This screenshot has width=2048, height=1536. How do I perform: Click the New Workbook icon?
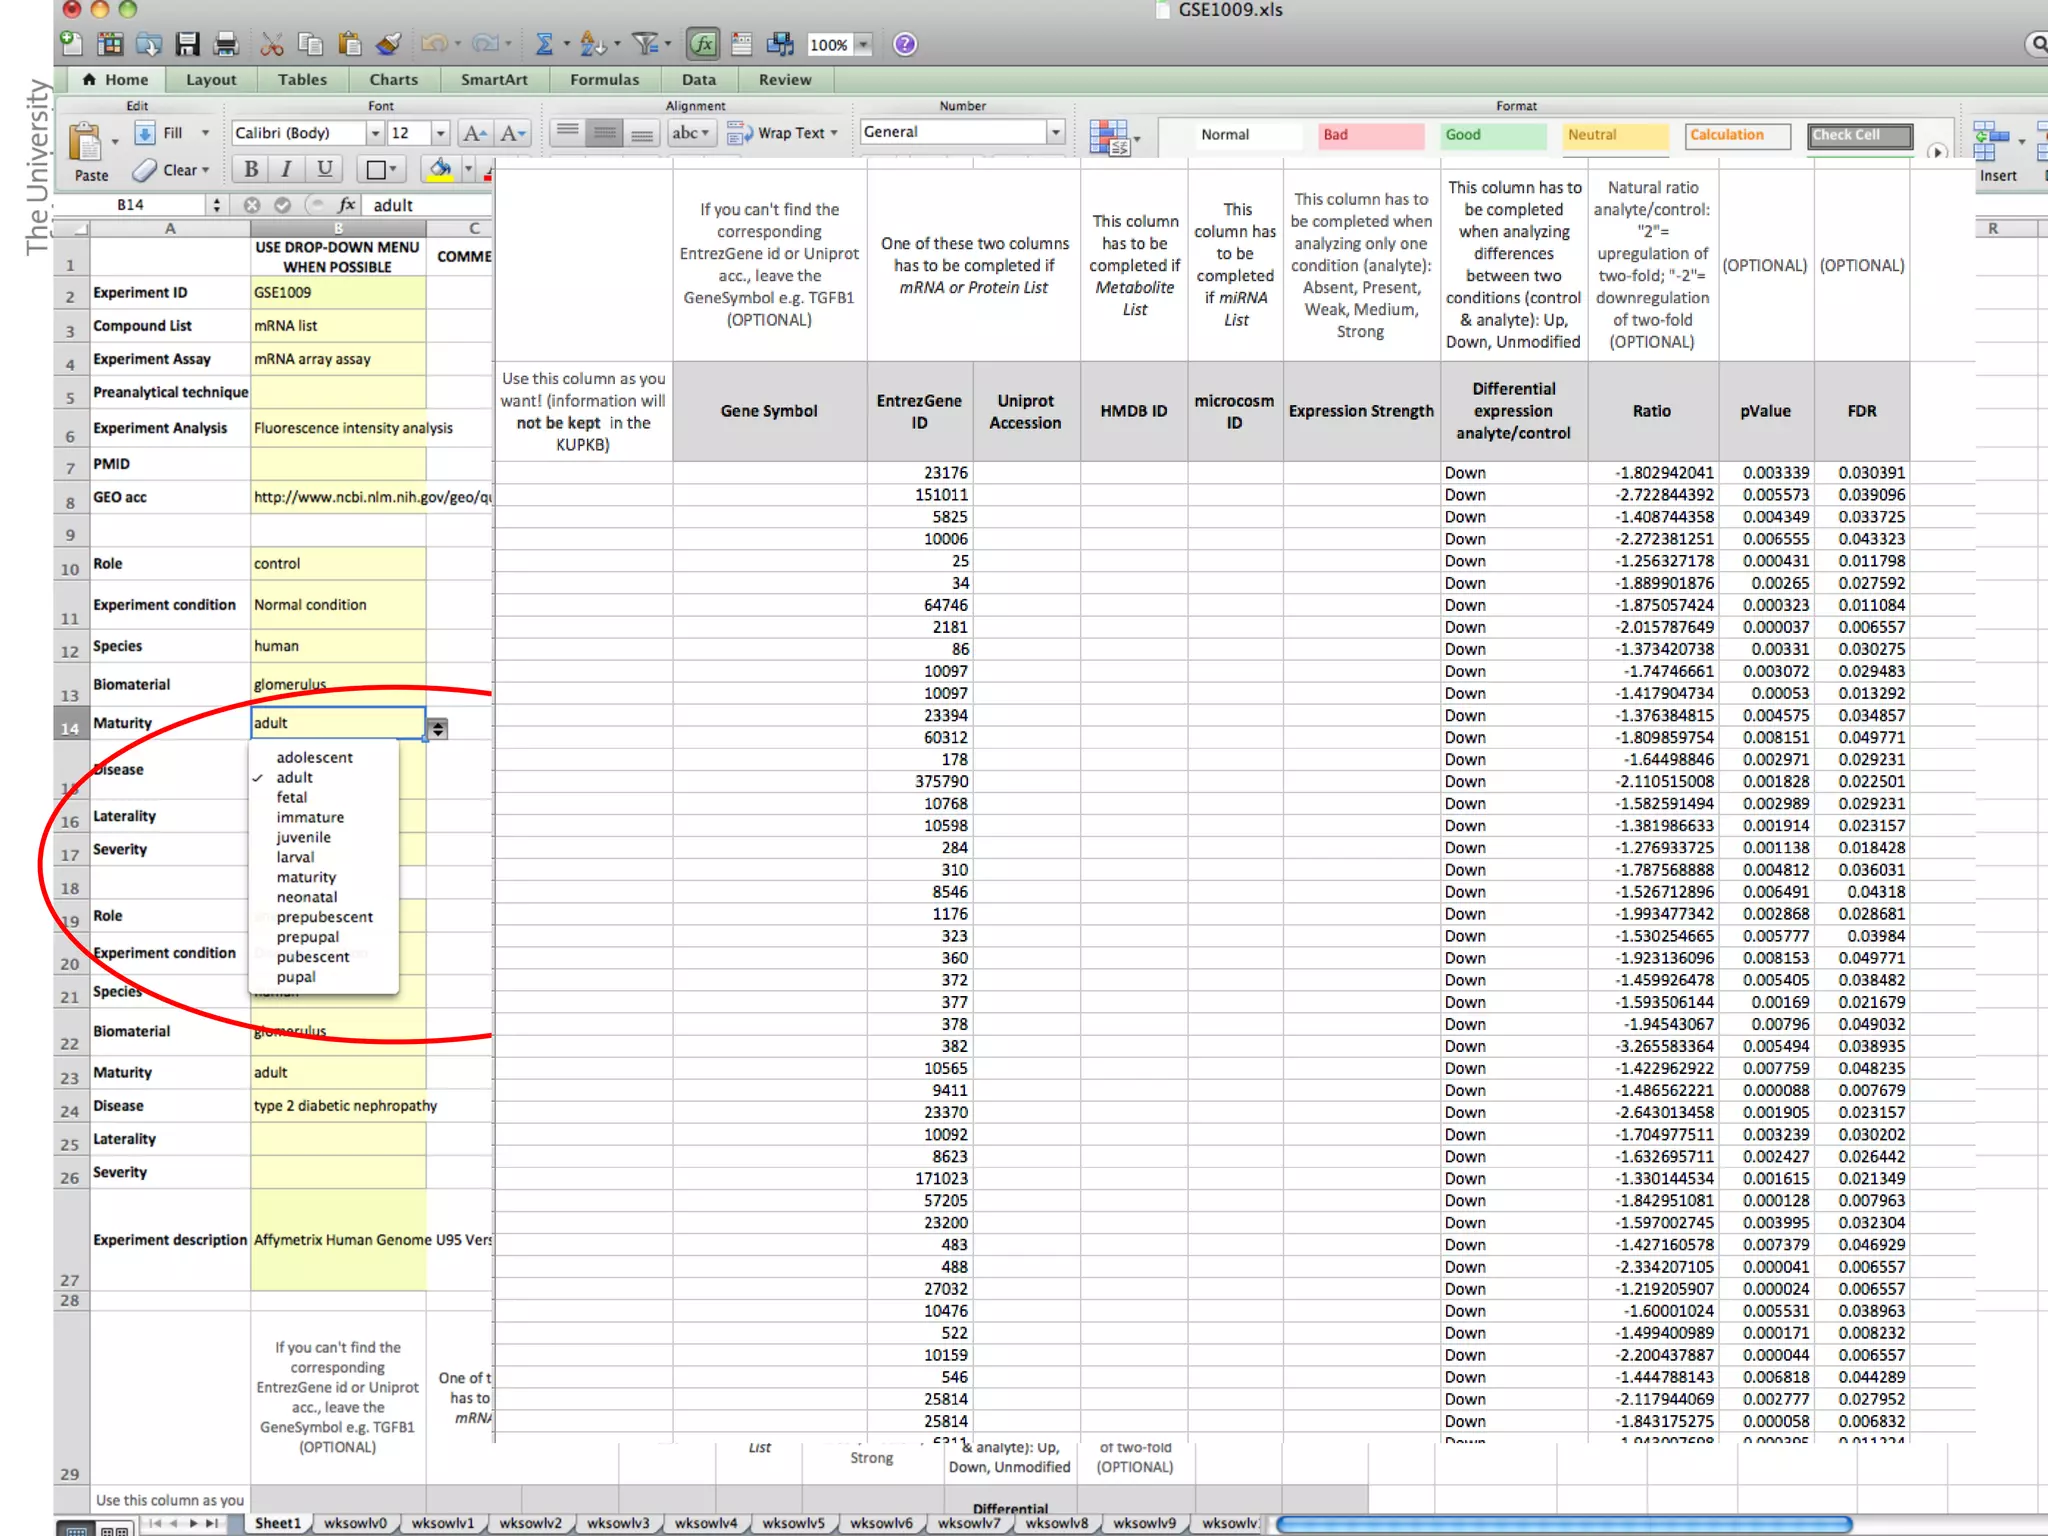(x=71, y=44)
